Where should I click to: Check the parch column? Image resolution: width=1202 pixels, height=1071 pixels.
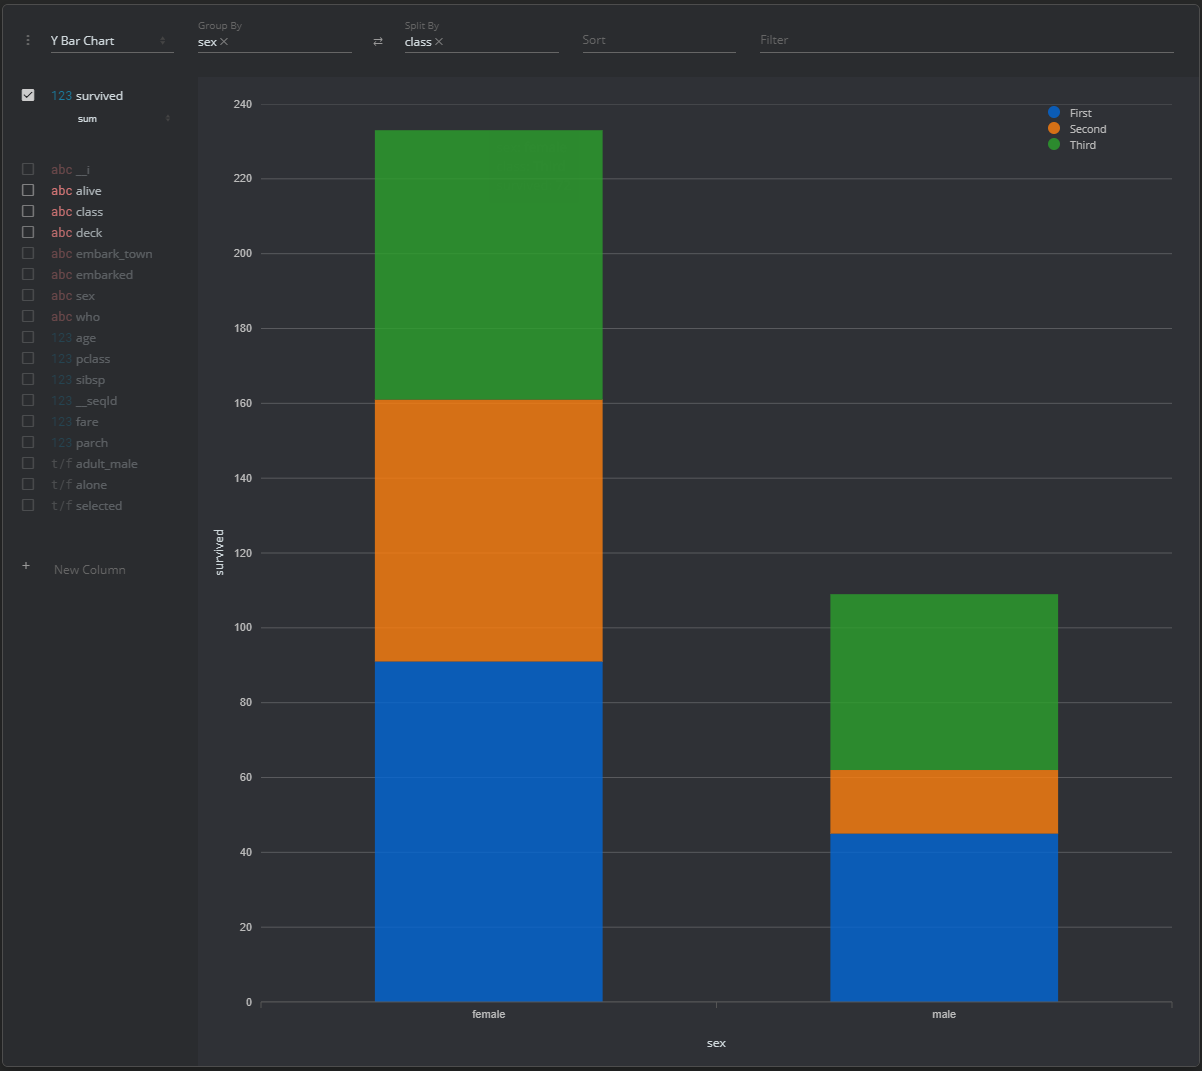(28, 442)
